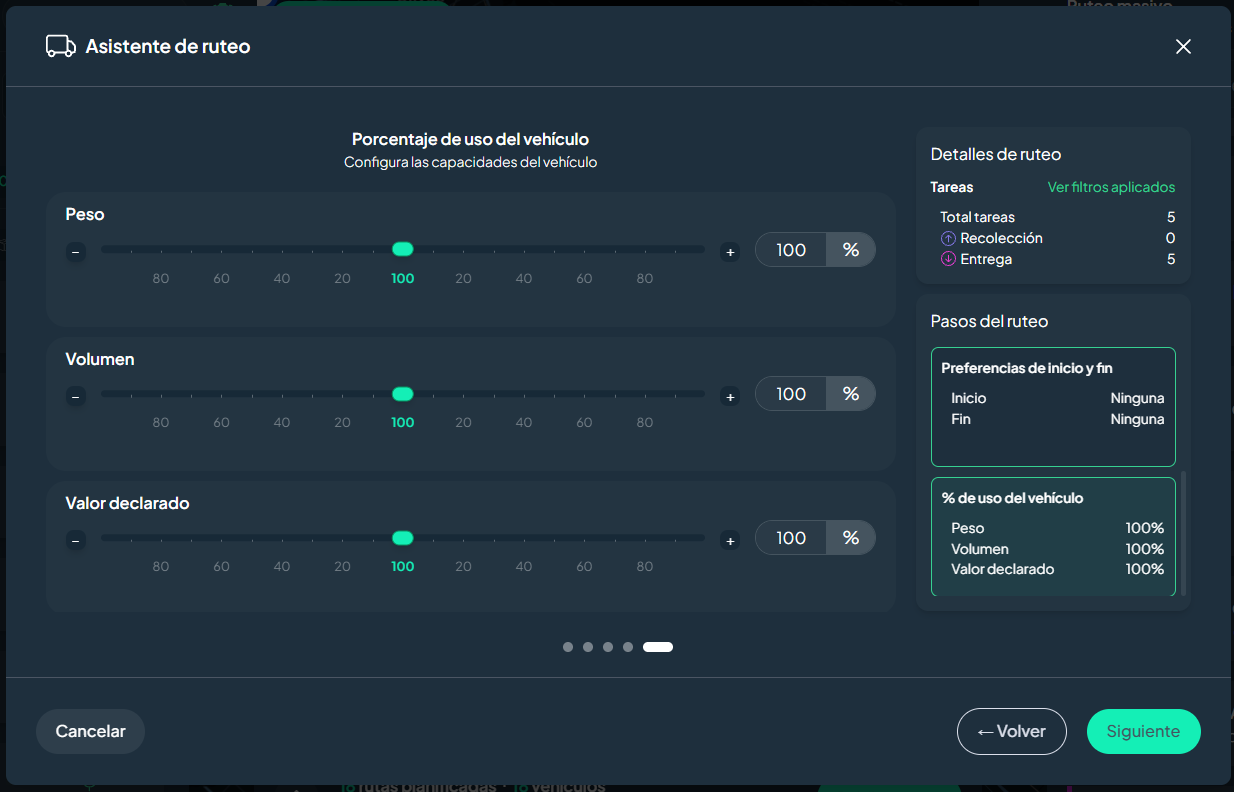The width and height of the screenshot is (1234, 792).
Task: Open Ver filtros aplicados link
Action: (x=1111, y=187)
